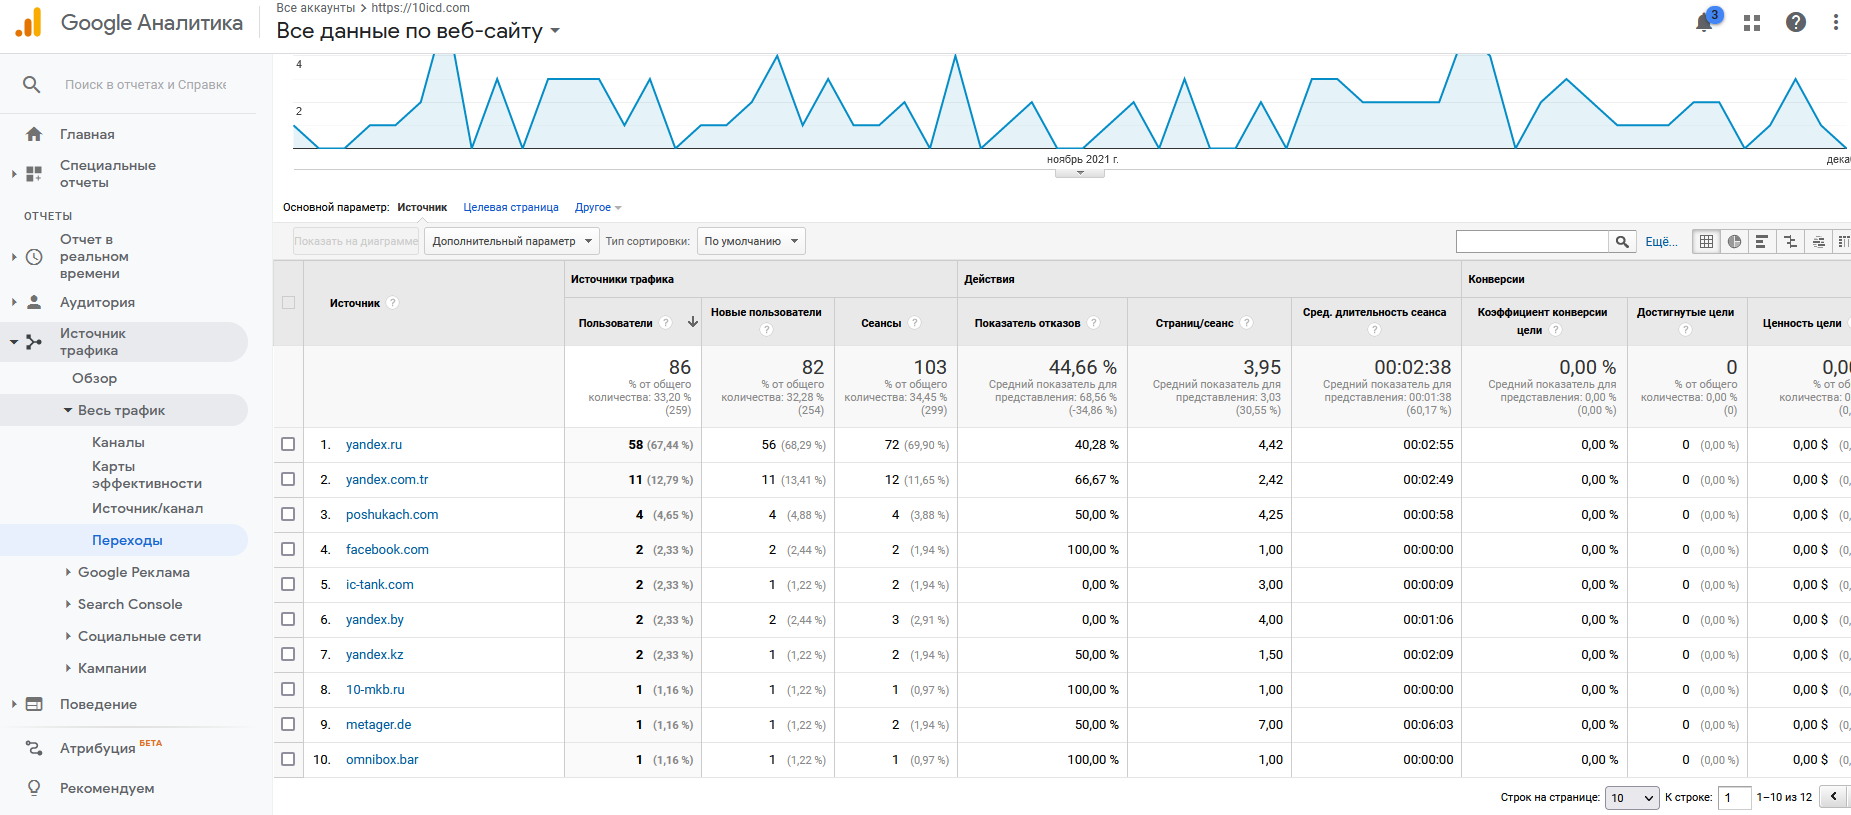
Task: Open the yandex.ru source link
Action: [x=374, y=445]
